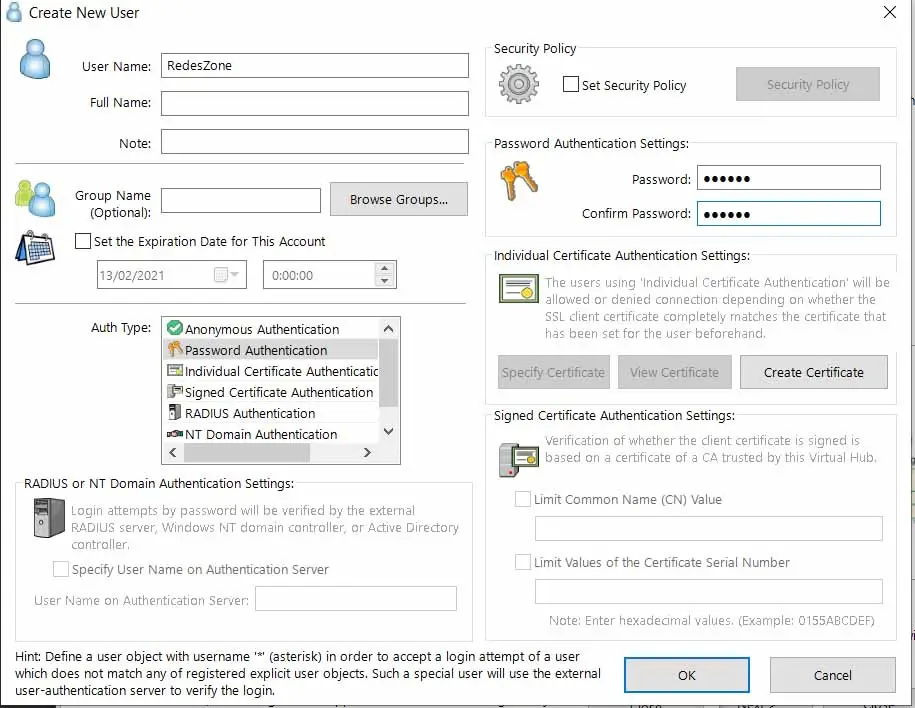The image size is (915, 708).
Task: Click Auth Type list scroll left arrow
Action: pyautogui.click(x=173, y=452)
